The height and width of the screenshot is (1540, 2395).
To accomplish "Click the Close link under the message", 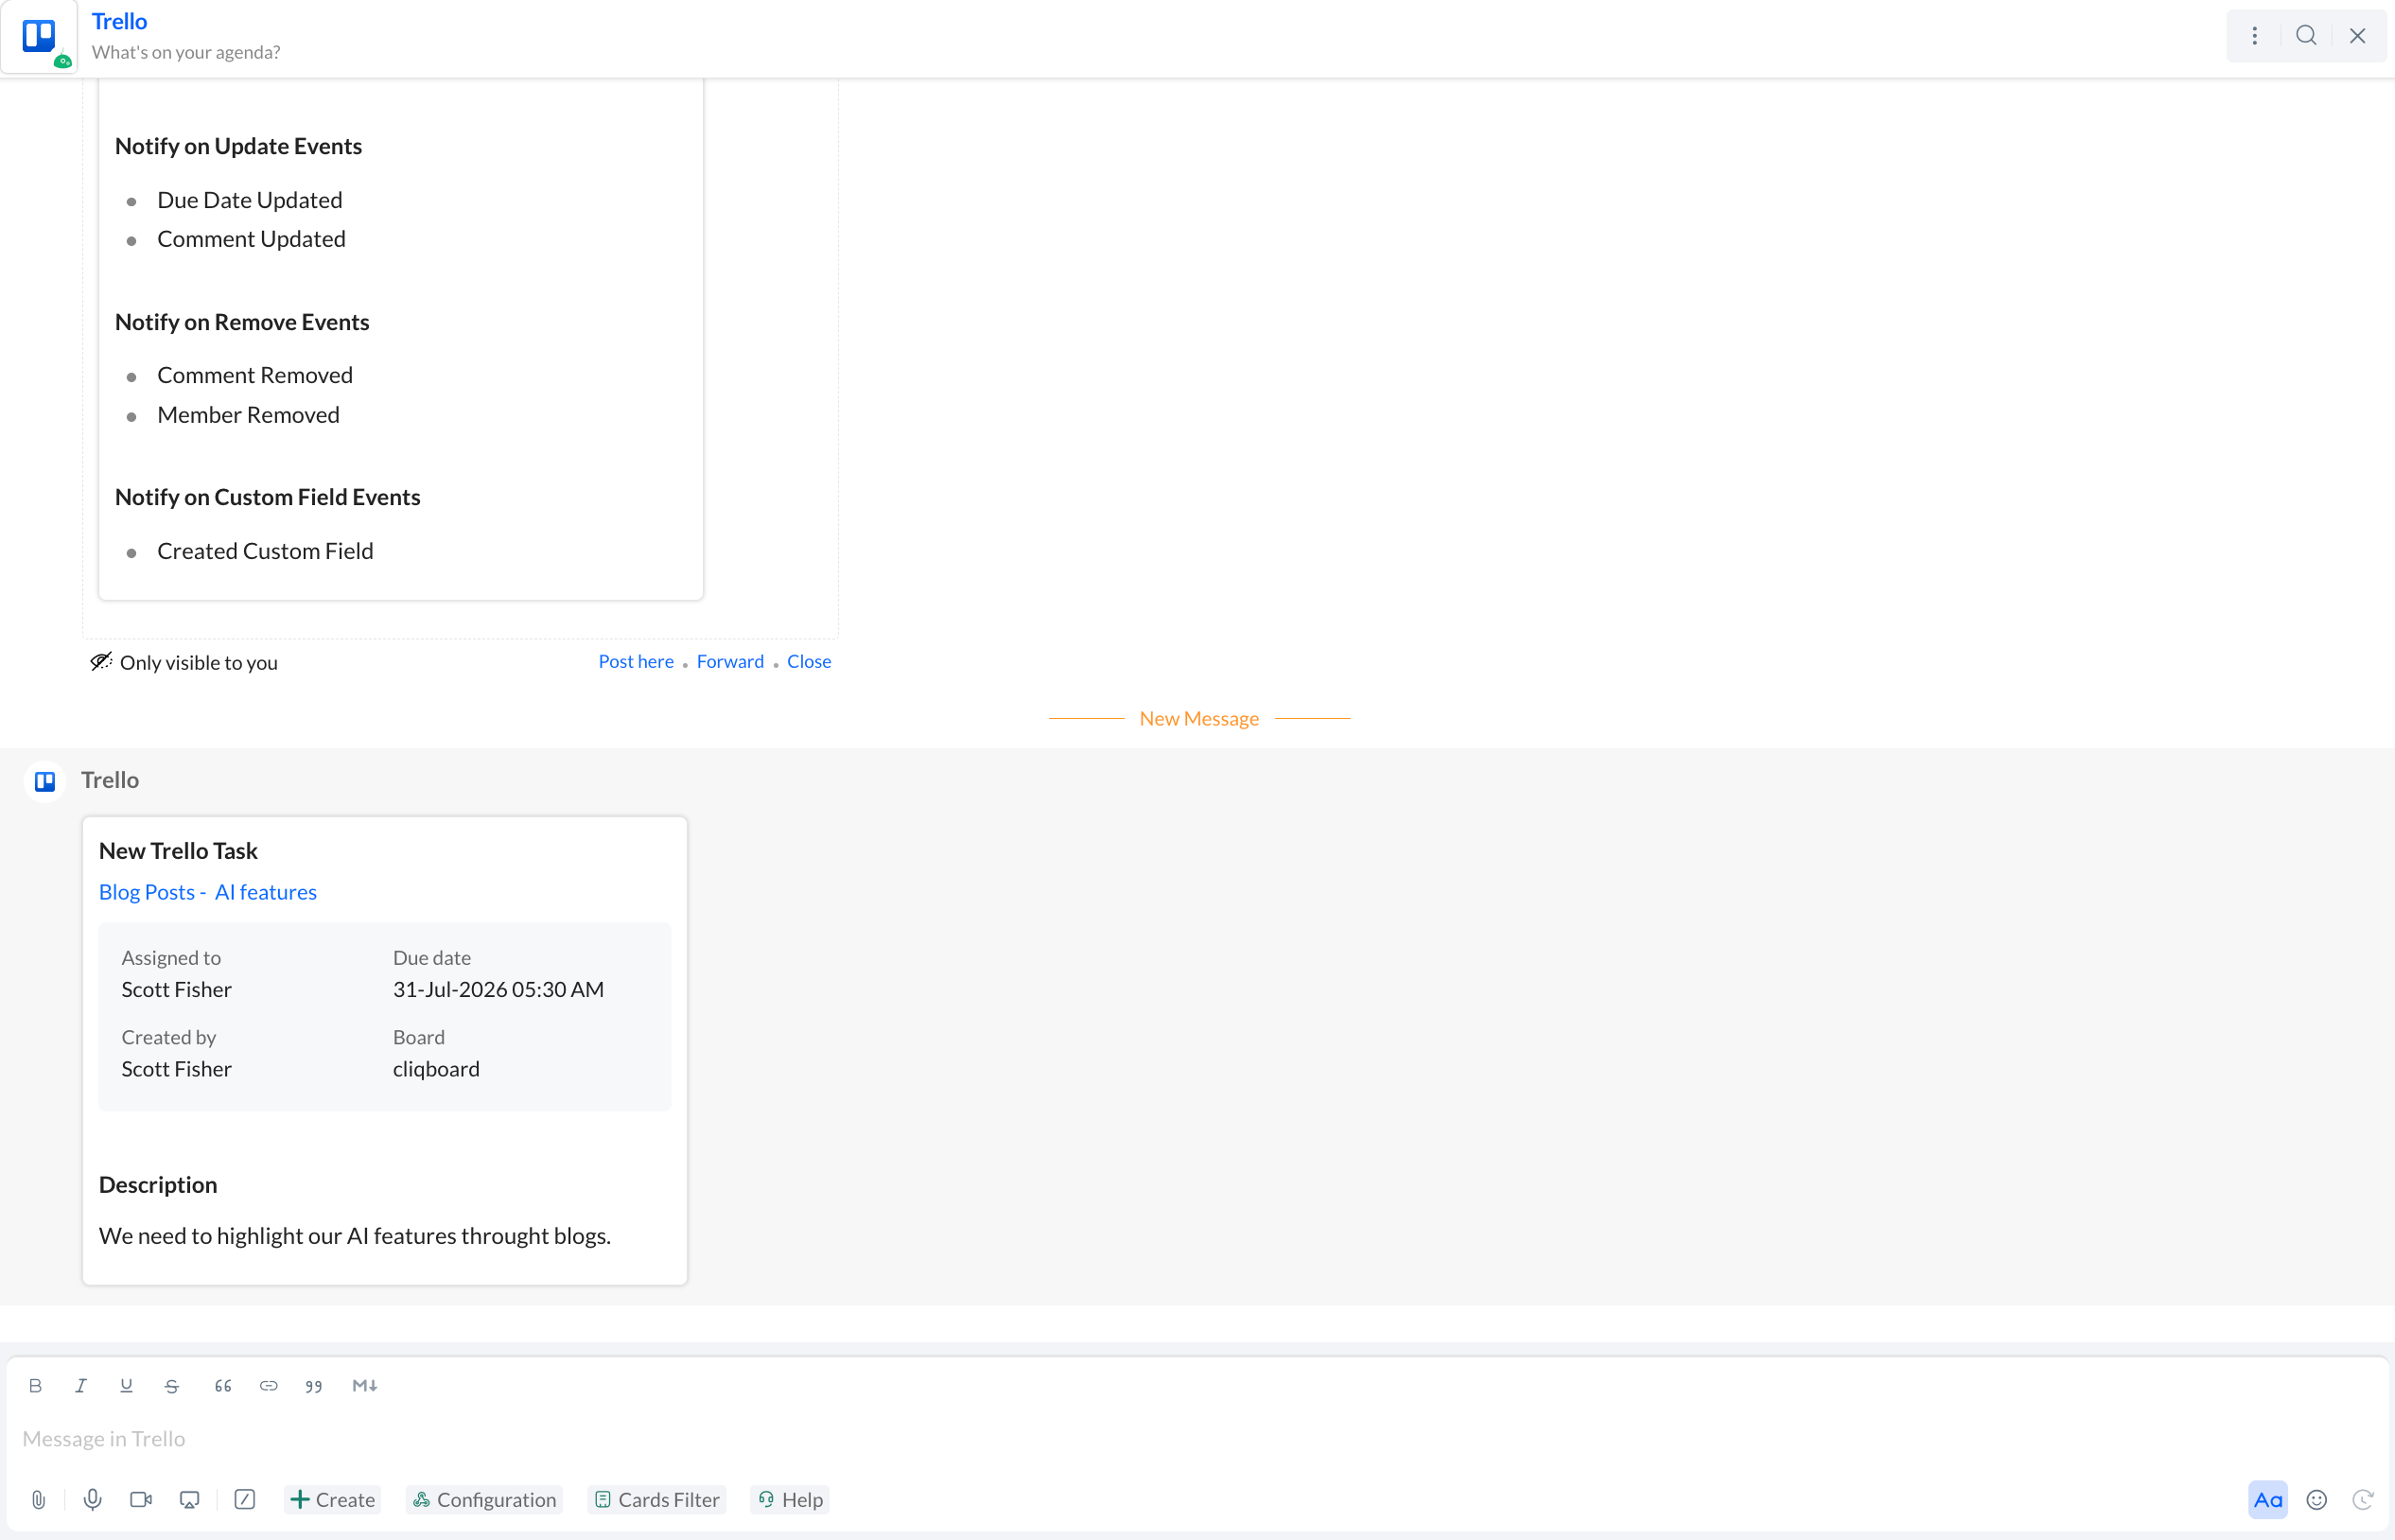I will pos(809,662).
